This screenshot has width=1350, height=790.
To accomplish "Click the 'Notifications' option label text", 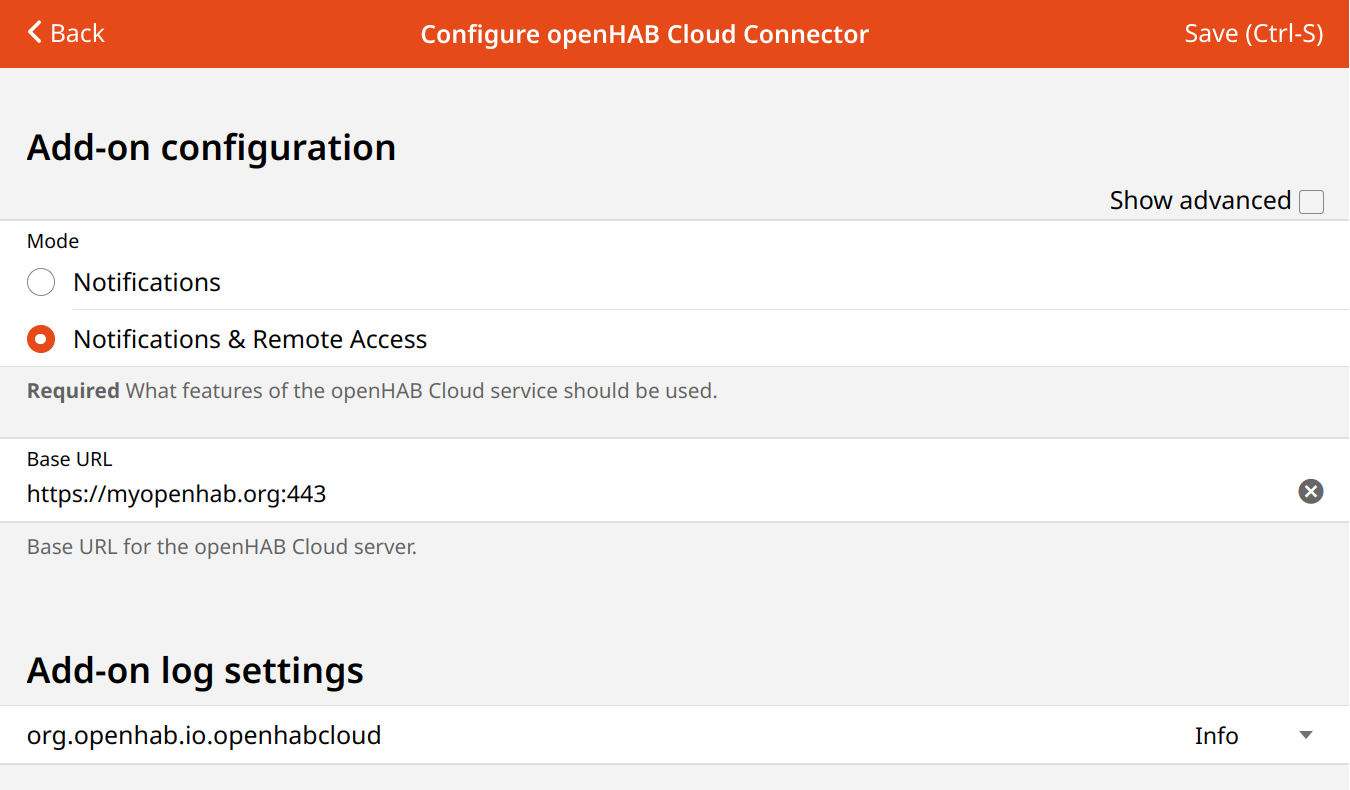I will [x=147, y=282].
